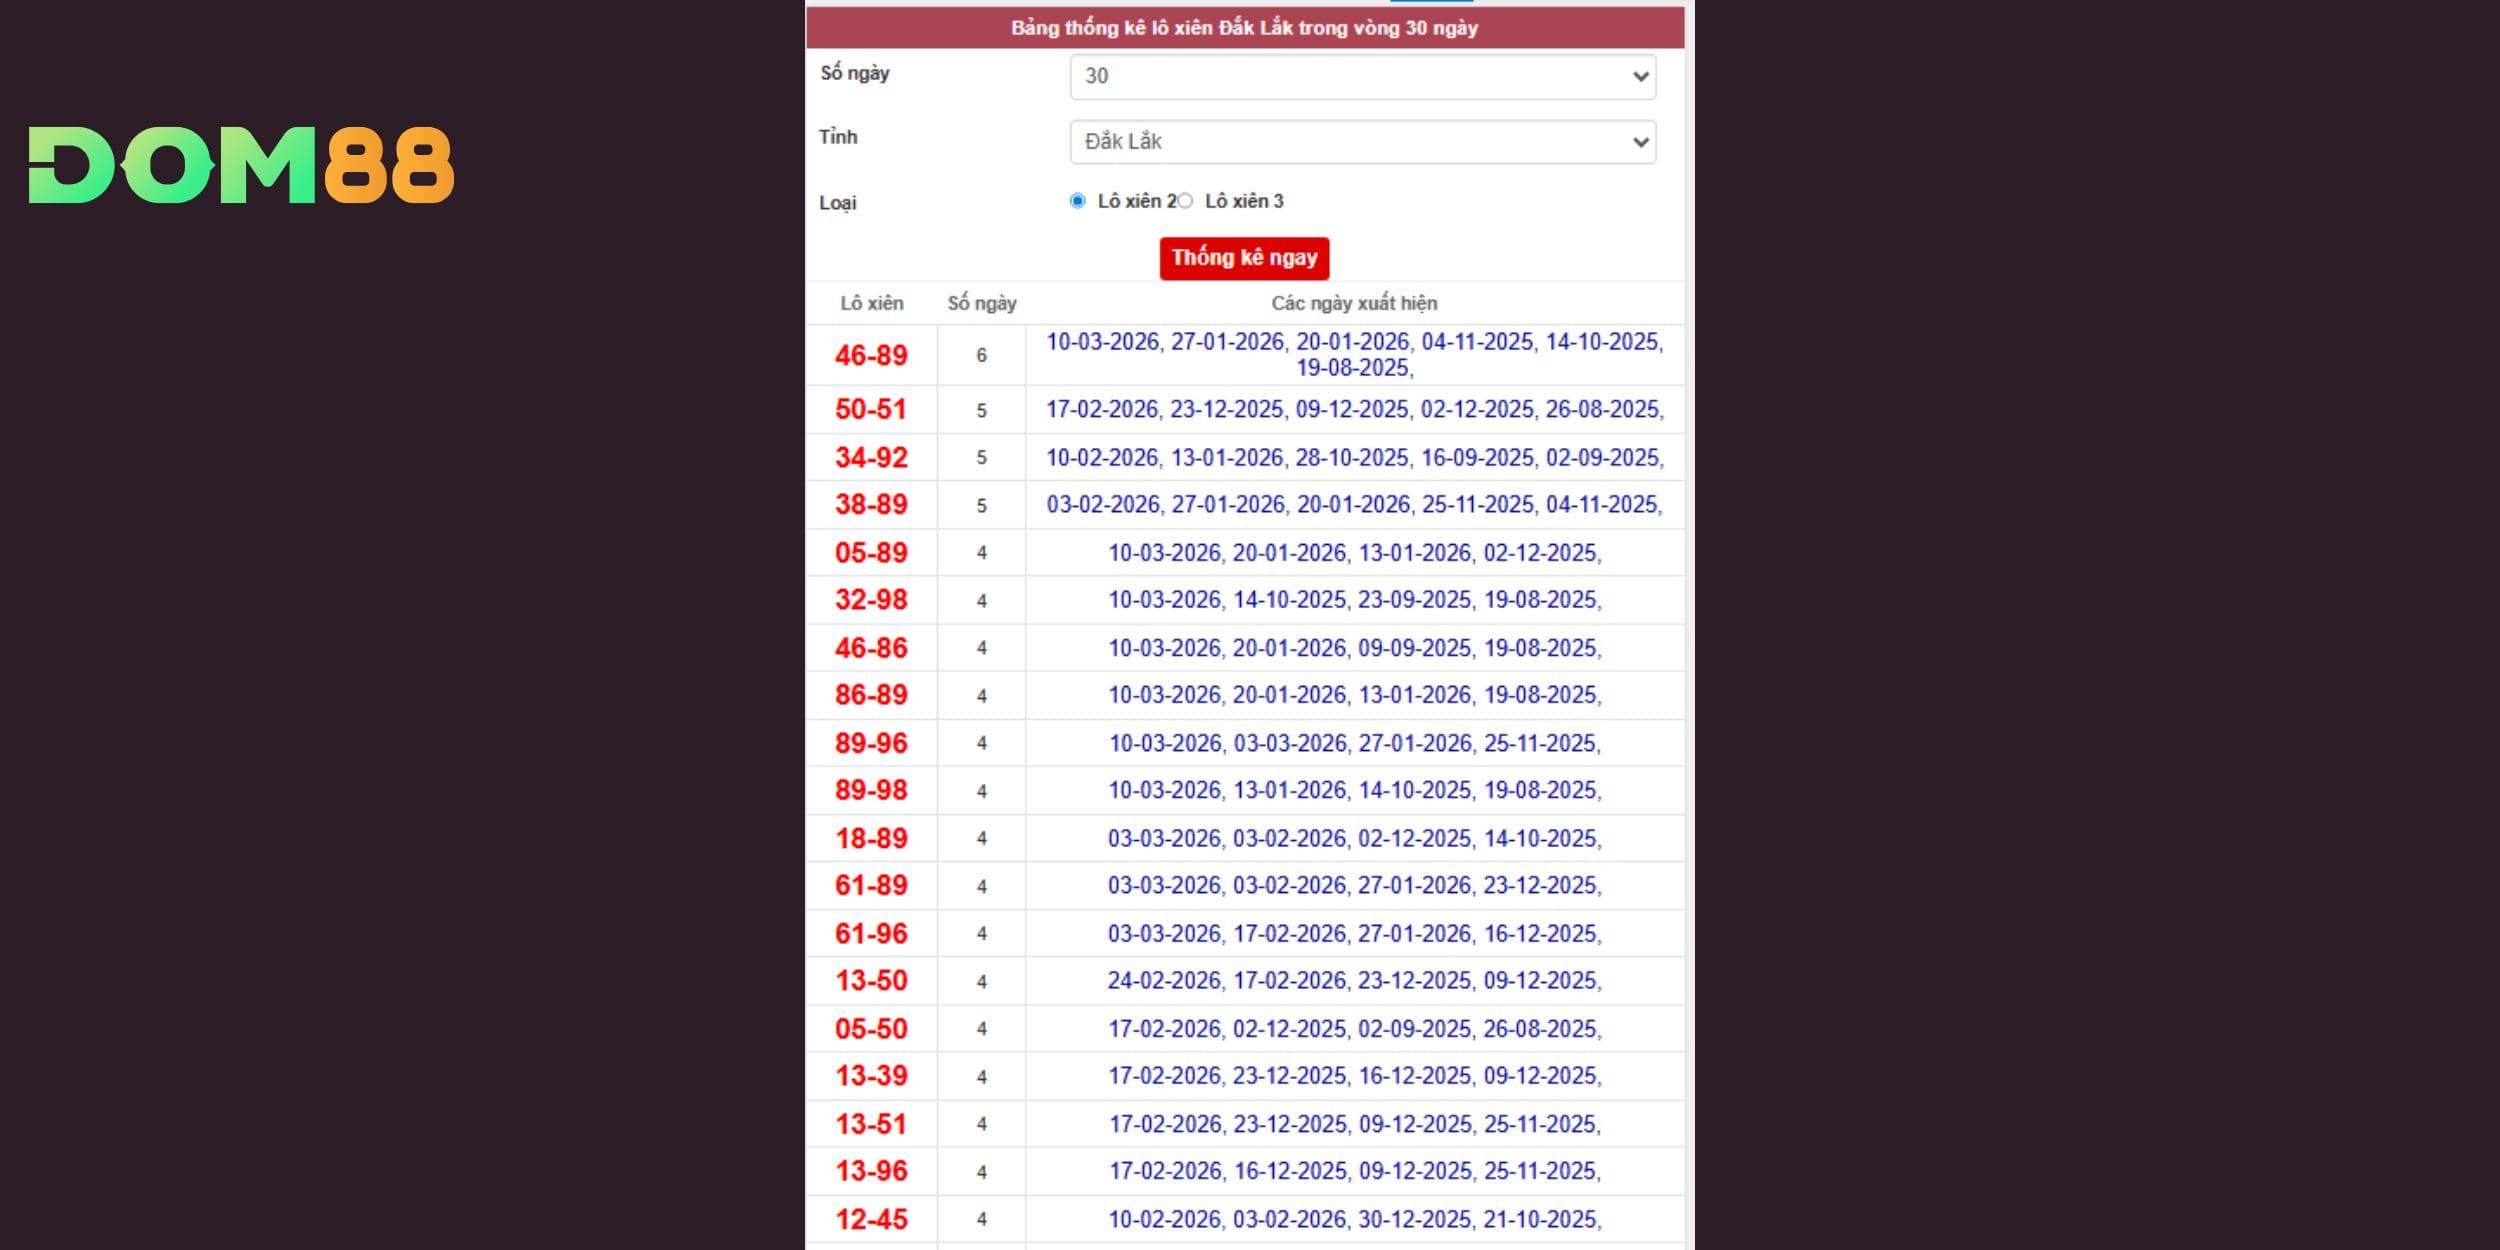2500x1250 pixels.
Task: Open date 19-08-2025 in the 32-98 row
Action: click(1540, 599)
